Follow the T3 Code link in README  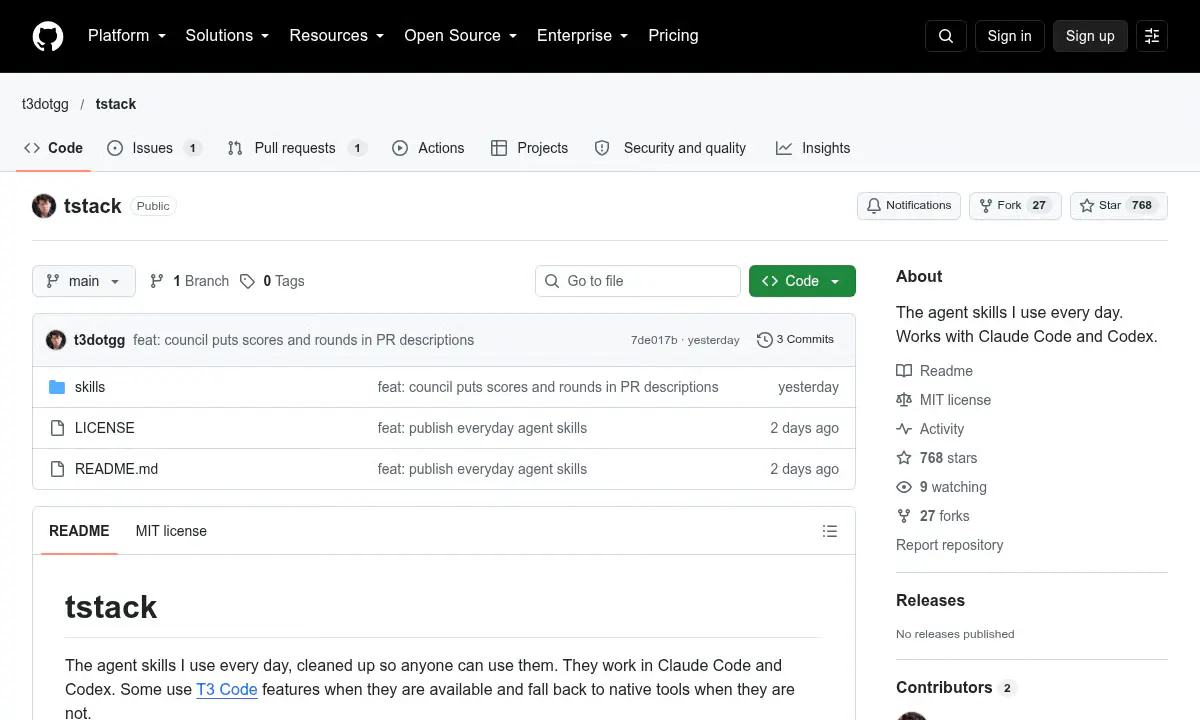click(x=227, y=689)
